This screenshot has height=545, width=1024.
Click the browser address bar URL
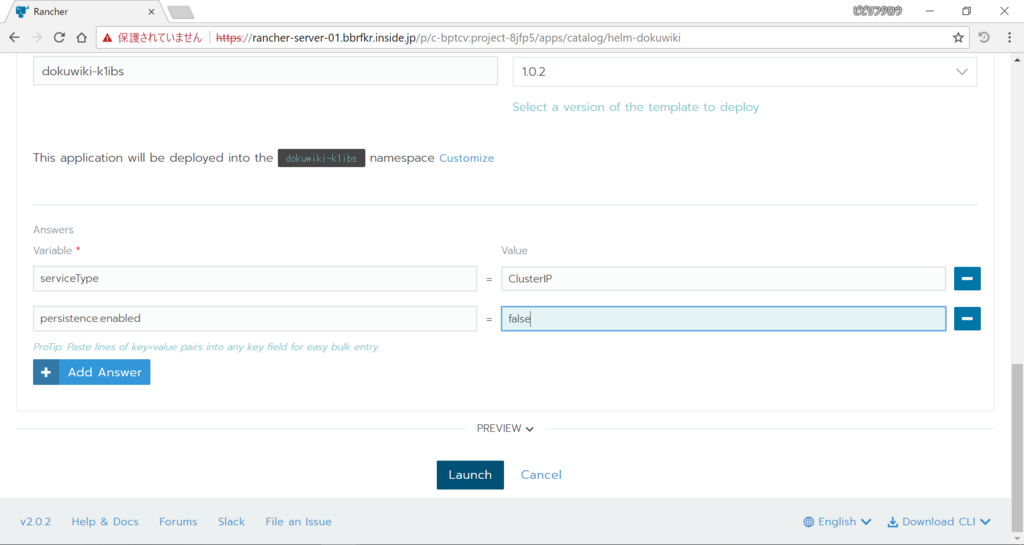tap(448, 38)
